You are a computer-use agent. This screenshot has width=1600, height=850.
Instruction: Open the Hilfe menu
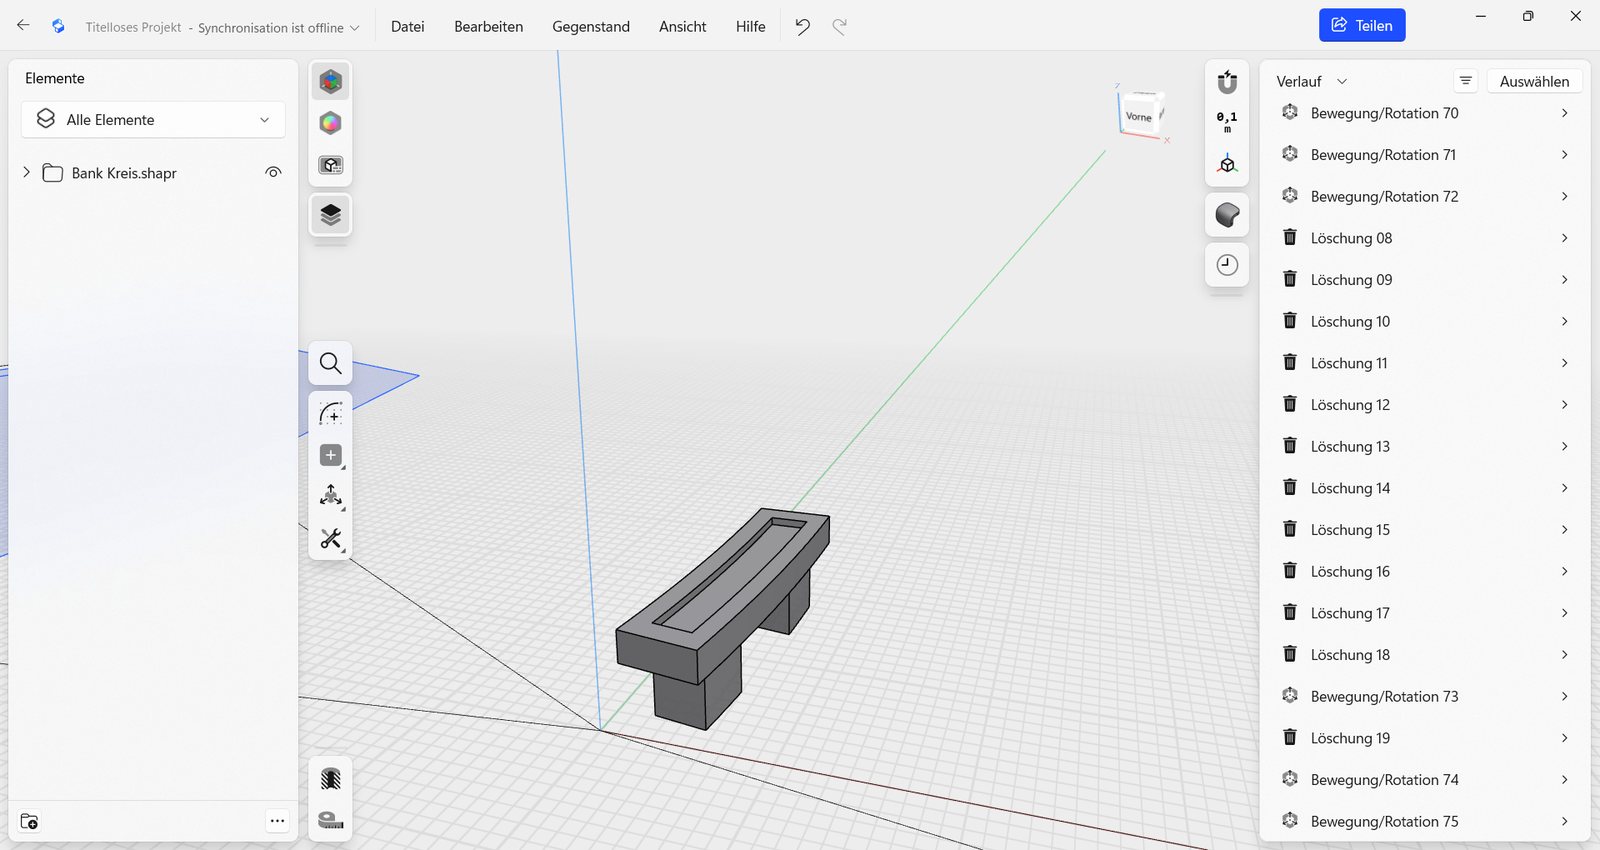click(750, 27)
